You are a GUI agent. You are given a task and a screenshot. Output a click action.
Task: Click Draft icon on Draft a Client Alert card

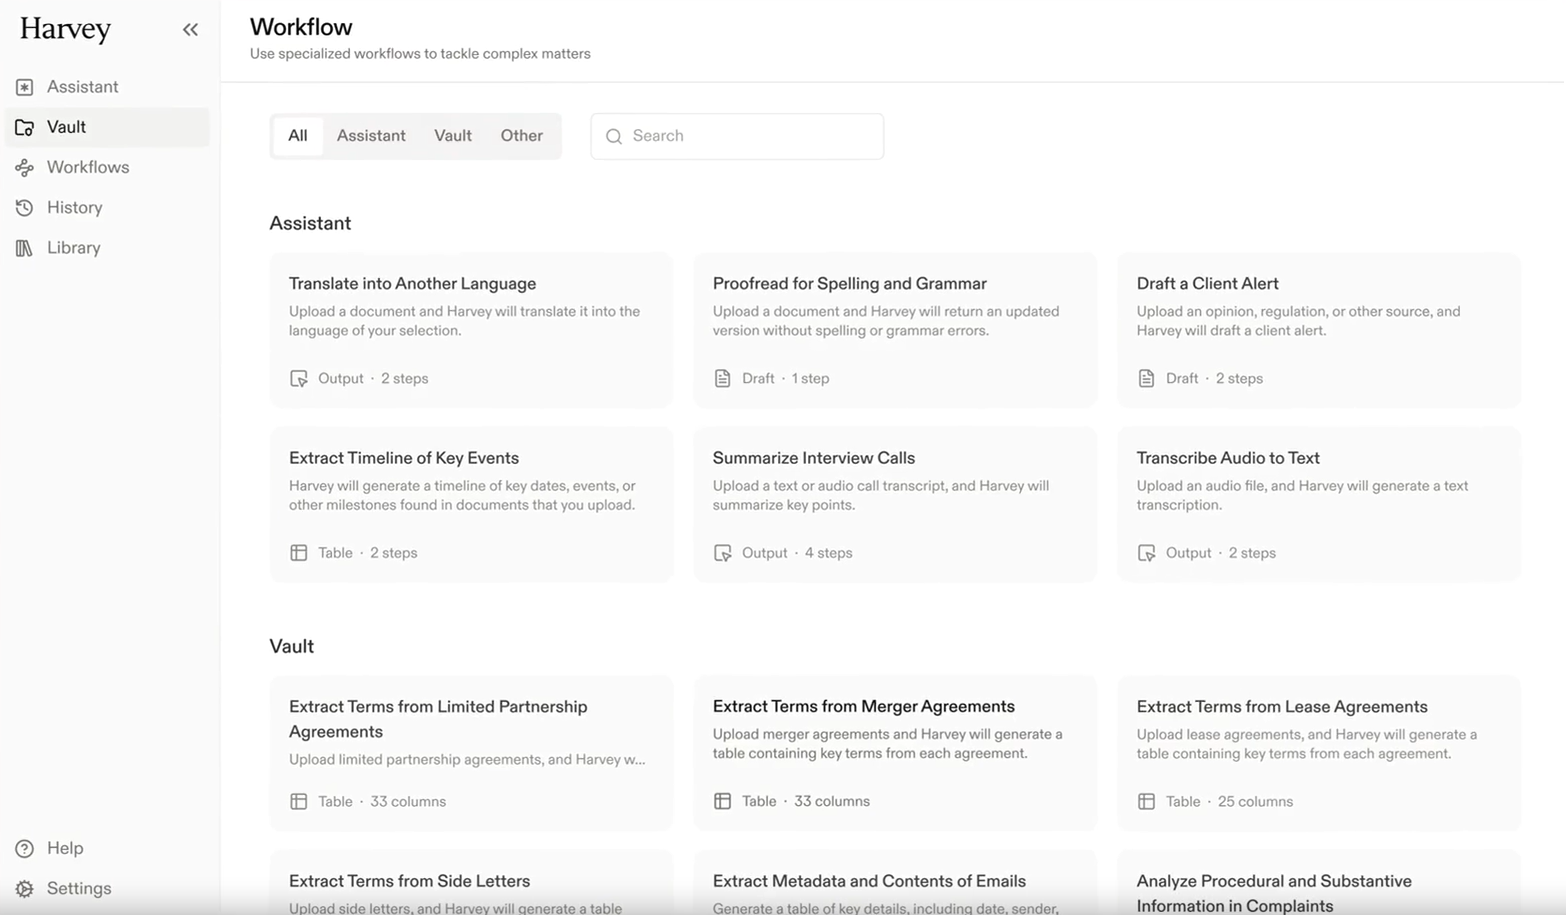pyautogui.click(x=1146, y=379)
